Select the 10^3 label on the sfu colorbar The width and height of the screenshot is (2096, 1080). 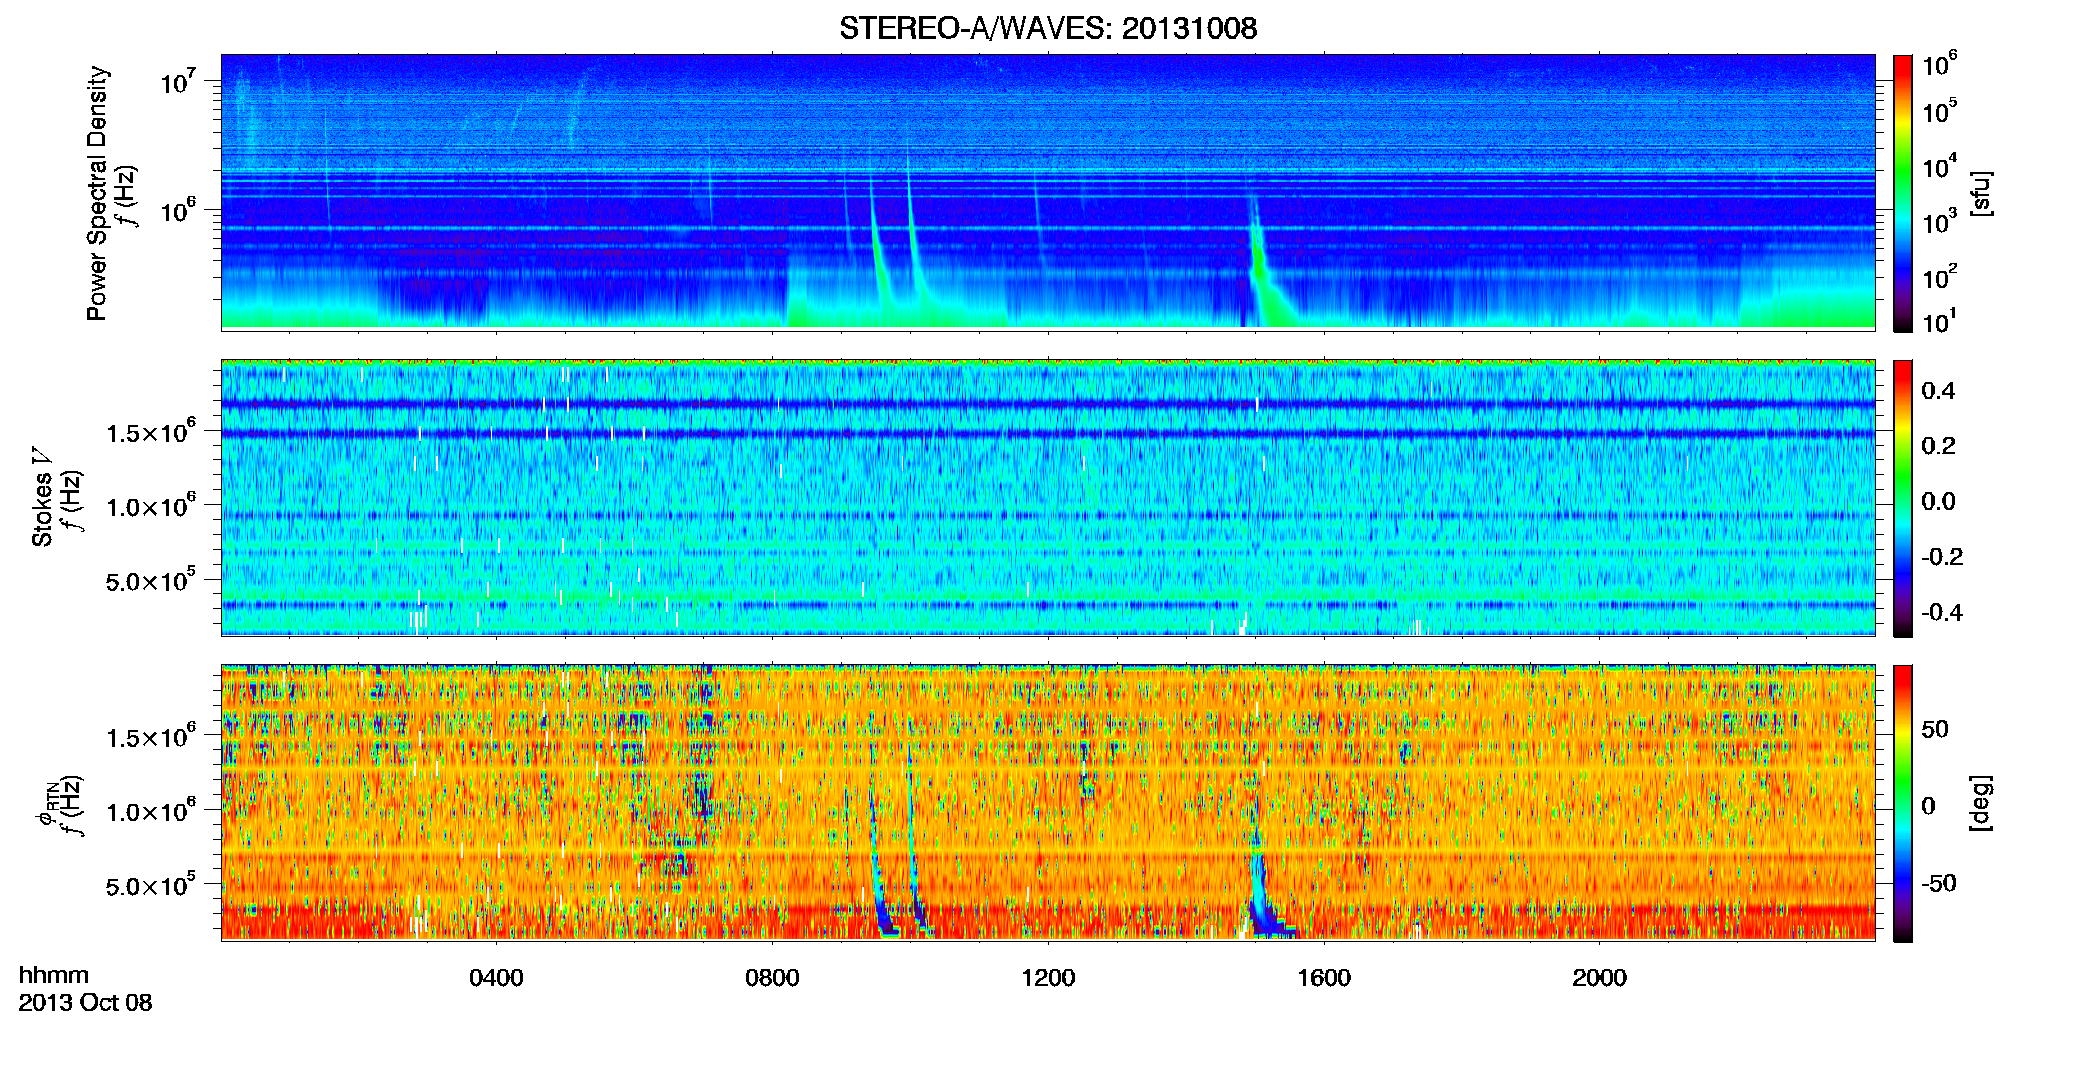pos(1939,221)
